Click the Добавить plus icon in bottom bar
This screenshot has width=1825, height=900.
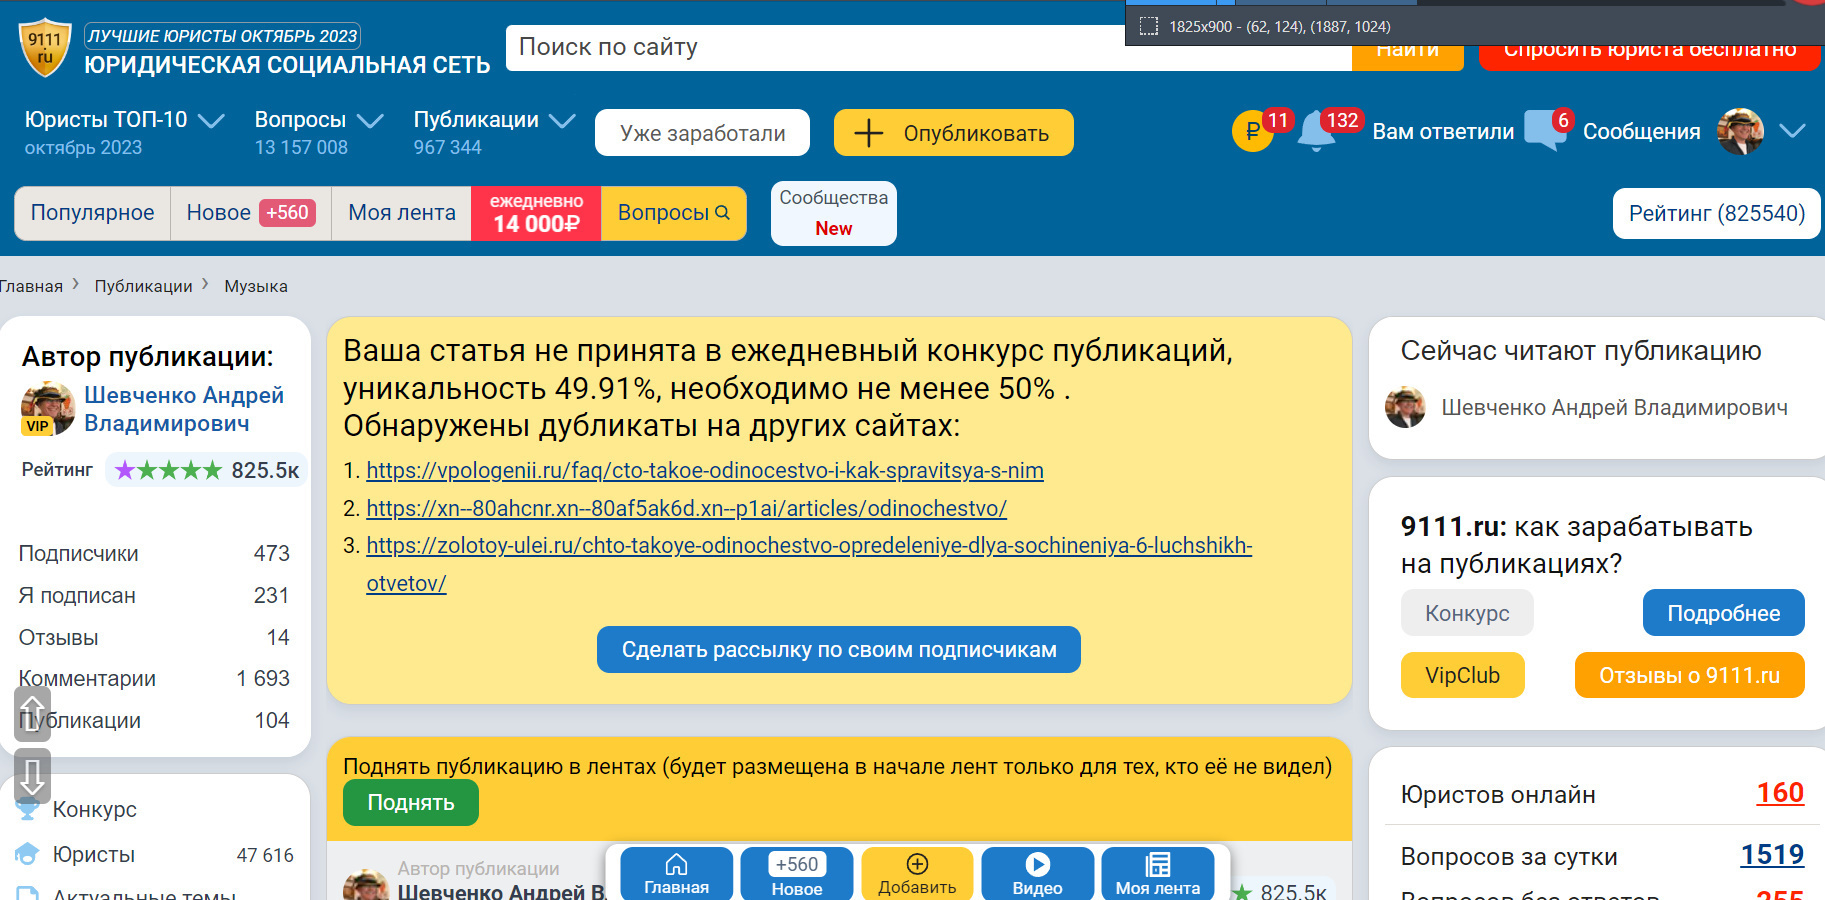[916, 862]
